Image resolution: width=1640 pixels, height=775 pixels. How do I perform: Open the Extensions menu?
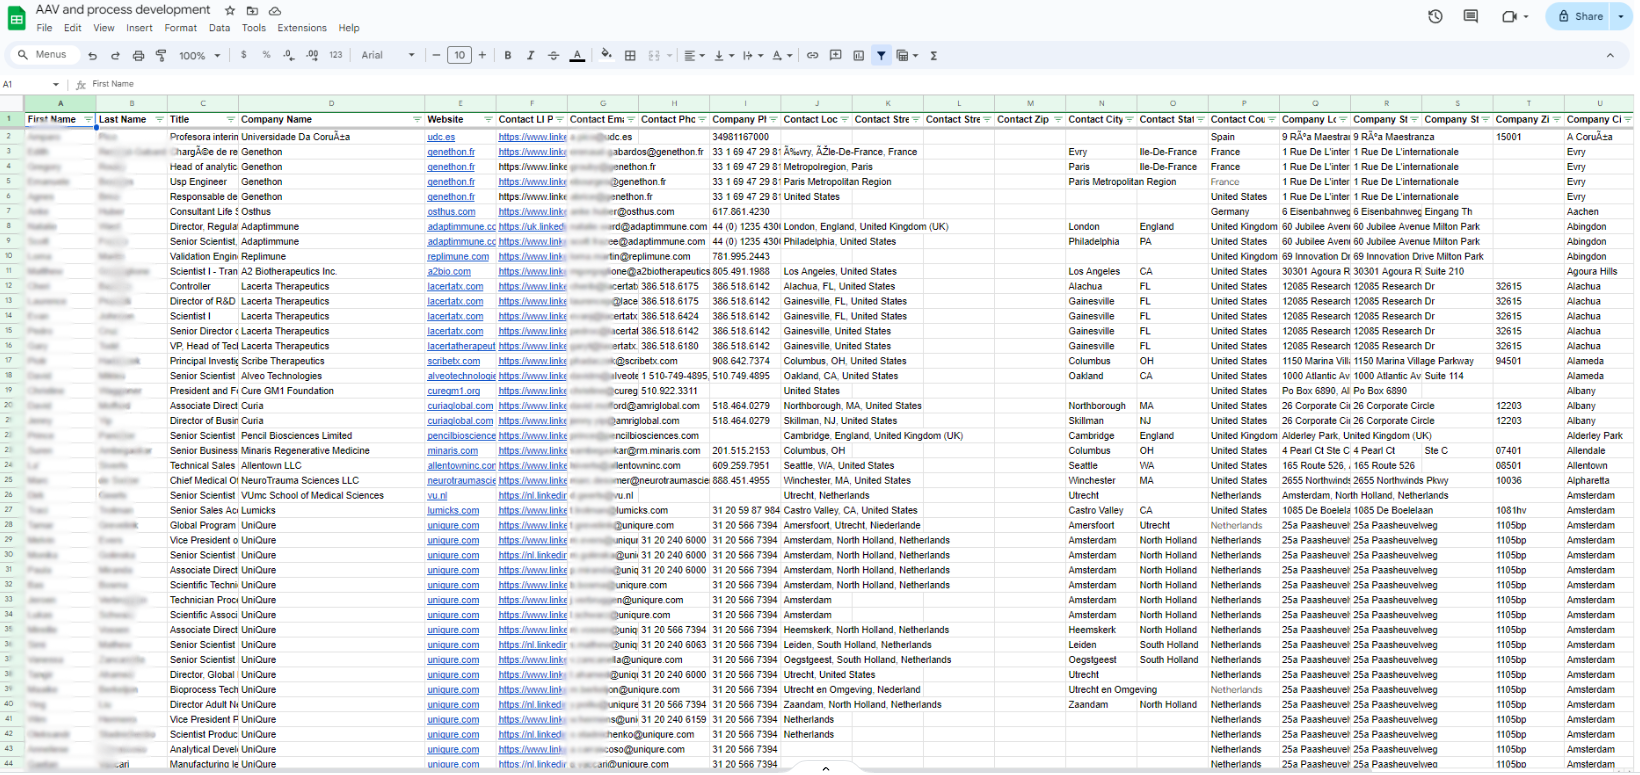pos(302,28)
